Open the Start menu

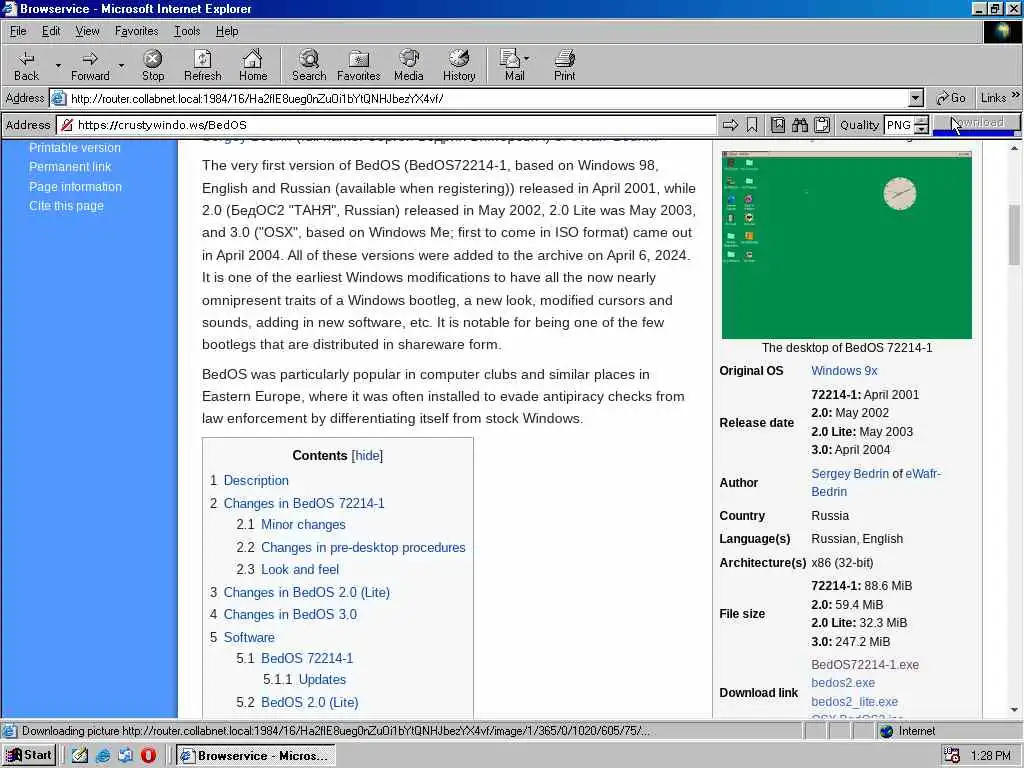tap(29, 756)
